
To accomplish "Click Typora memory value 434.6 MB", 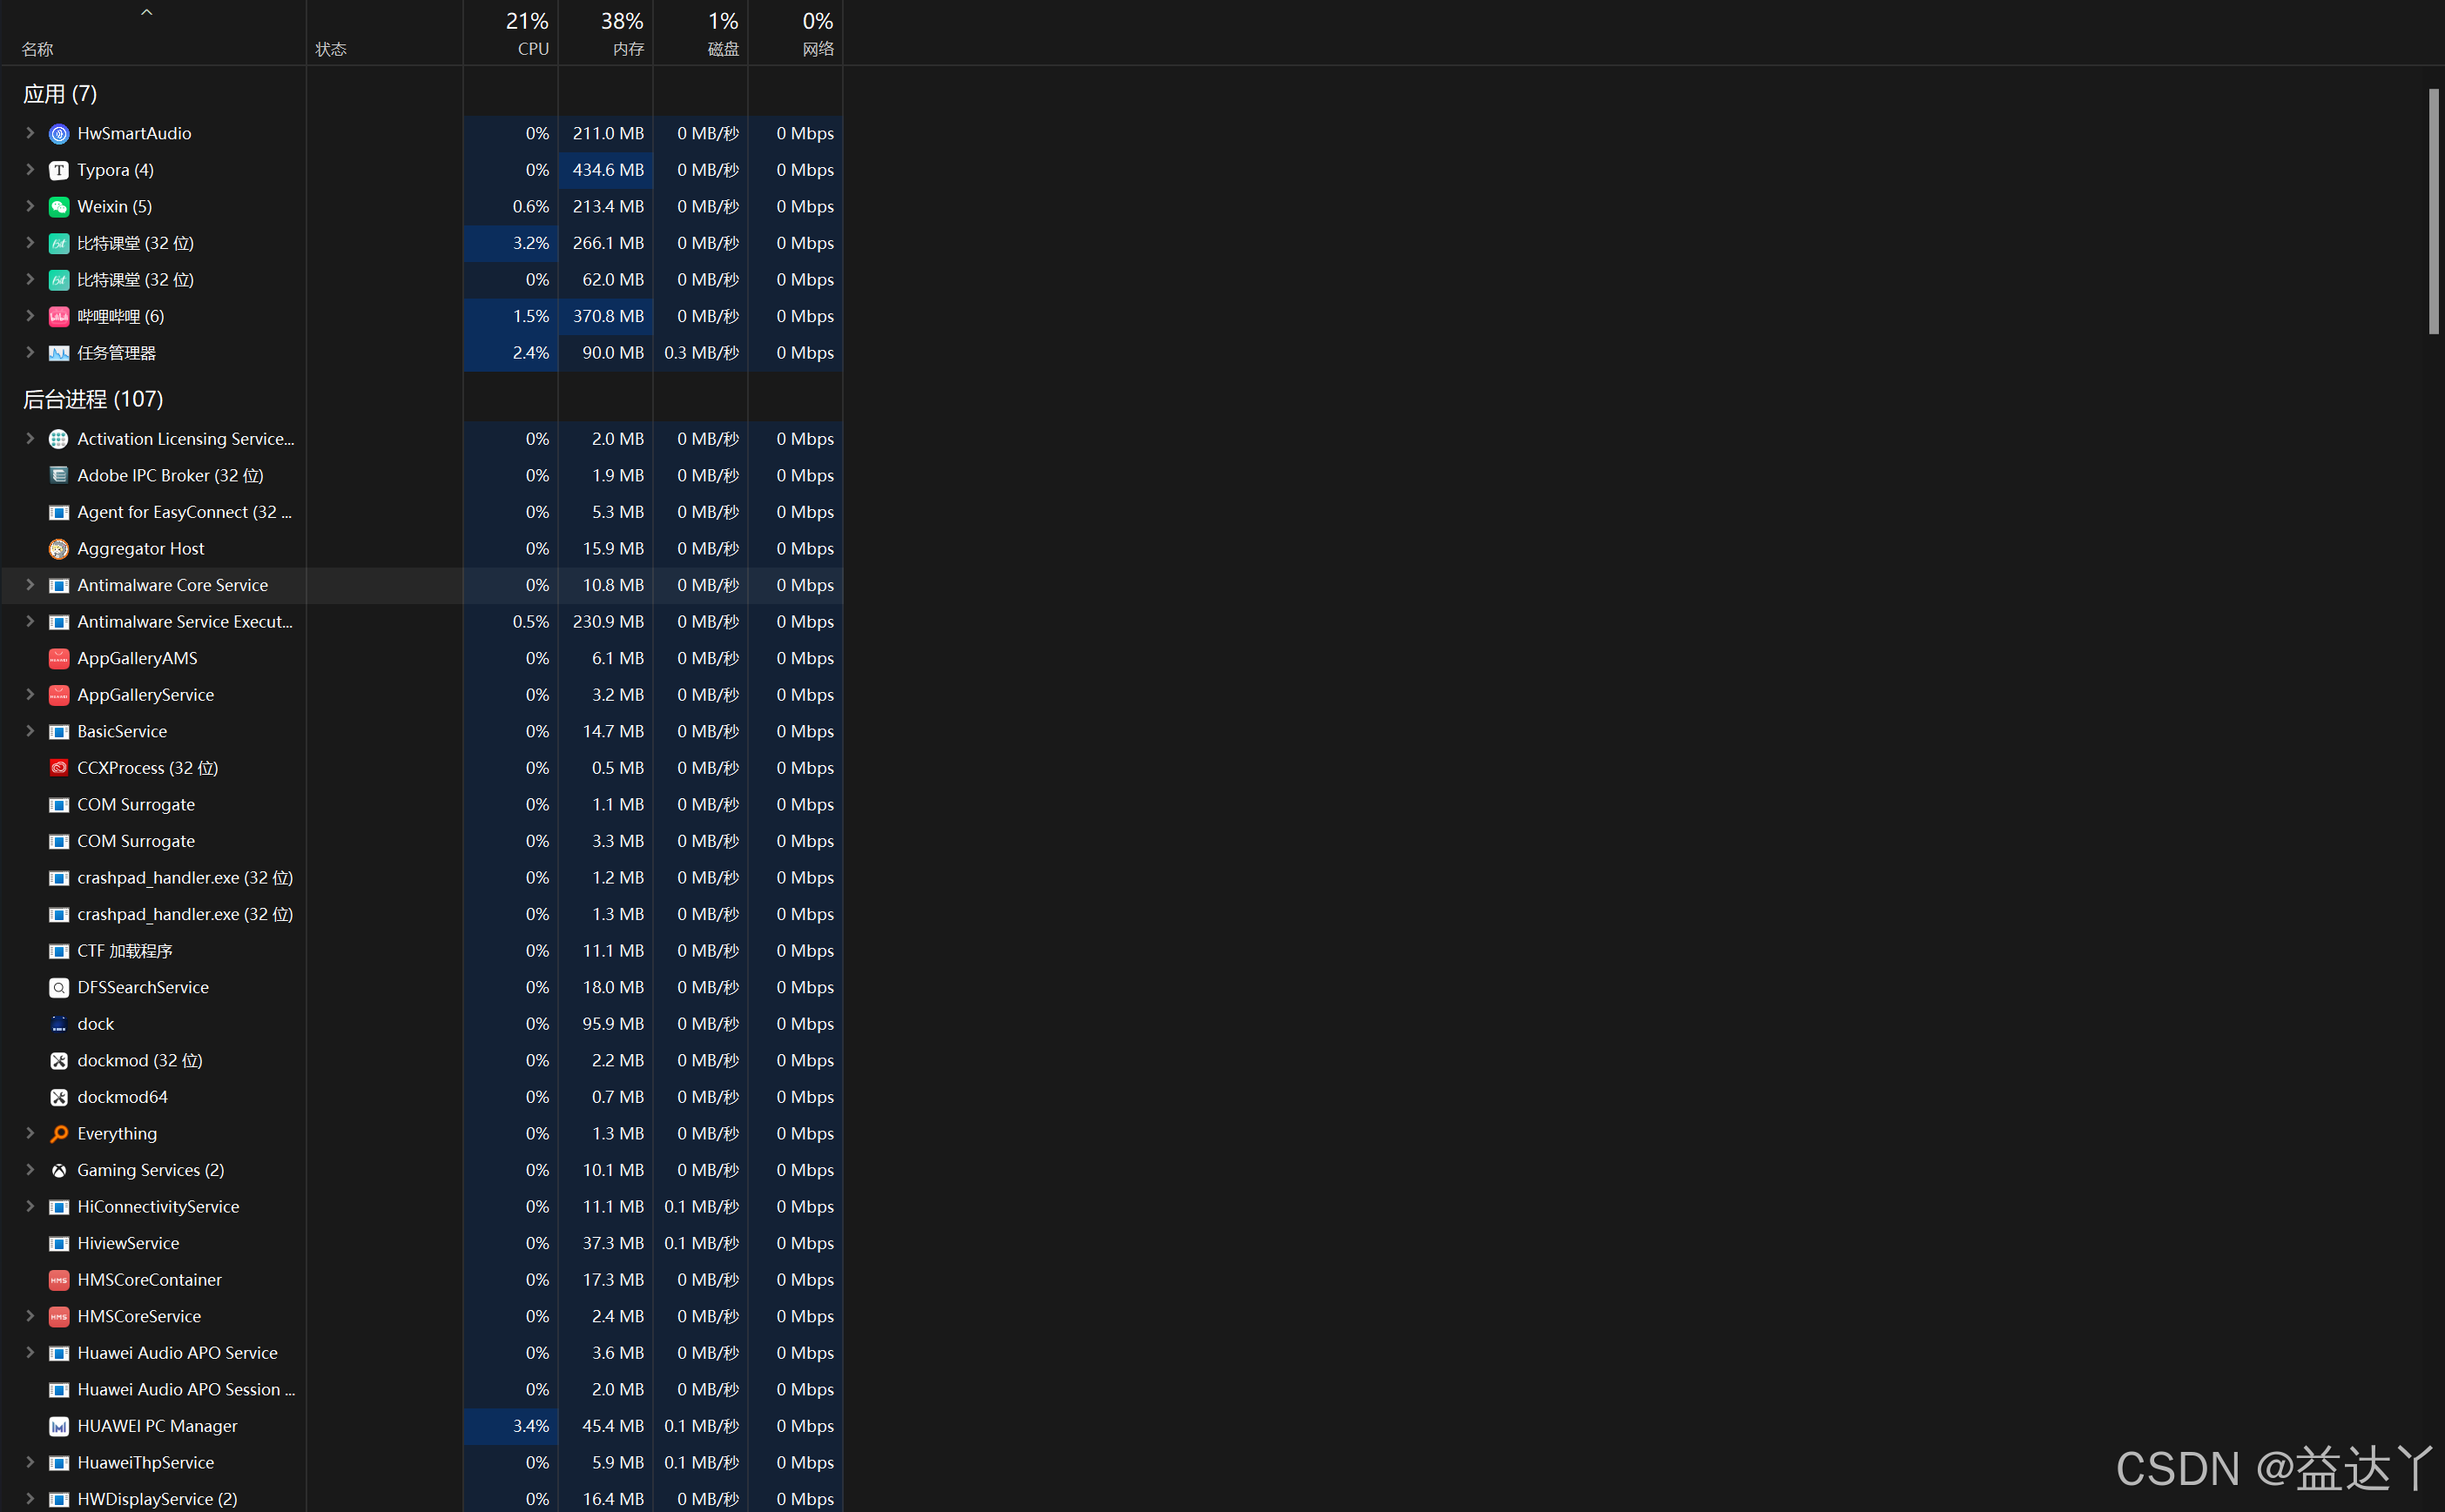I will coord(608,170).
